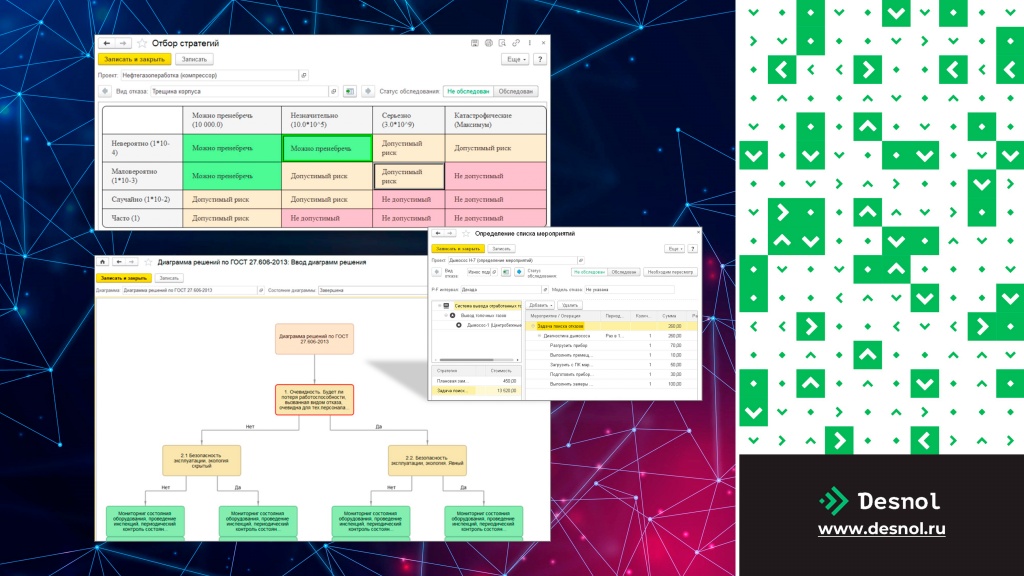Image resolution: width=1024 pixels, height=576 pixels.
Task: Toggle Необходим пересмотр in the мероприятий window
Action: (670, 272)
